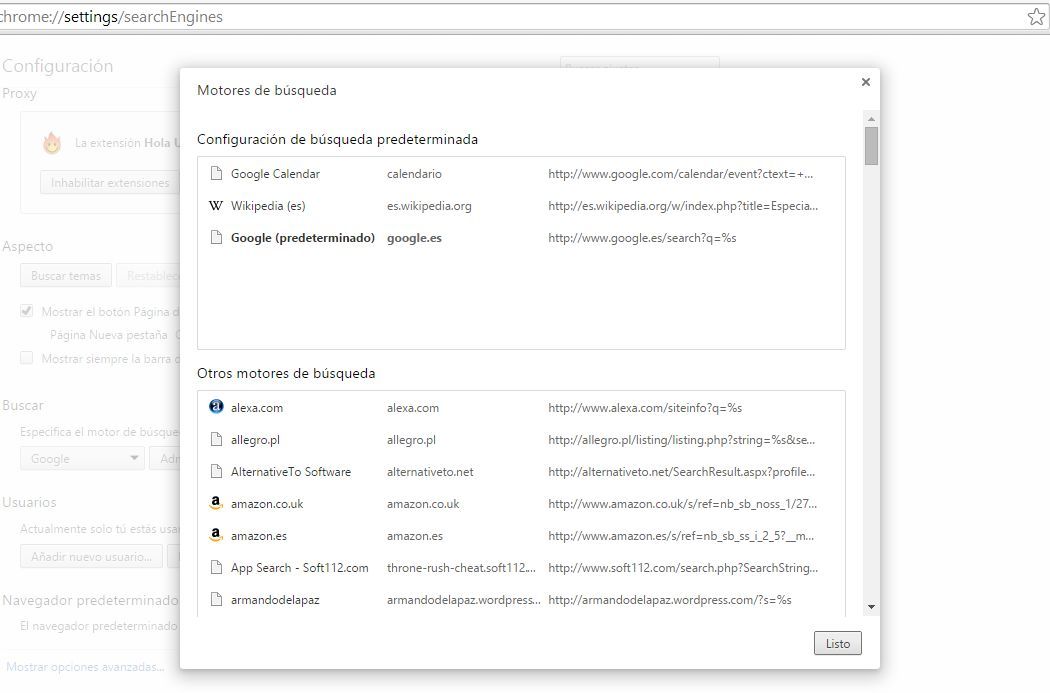The width and height of the screenshot is (1050, 693).
Task: Click the armandodelapaz page icon
Action: tap(216, 600)
